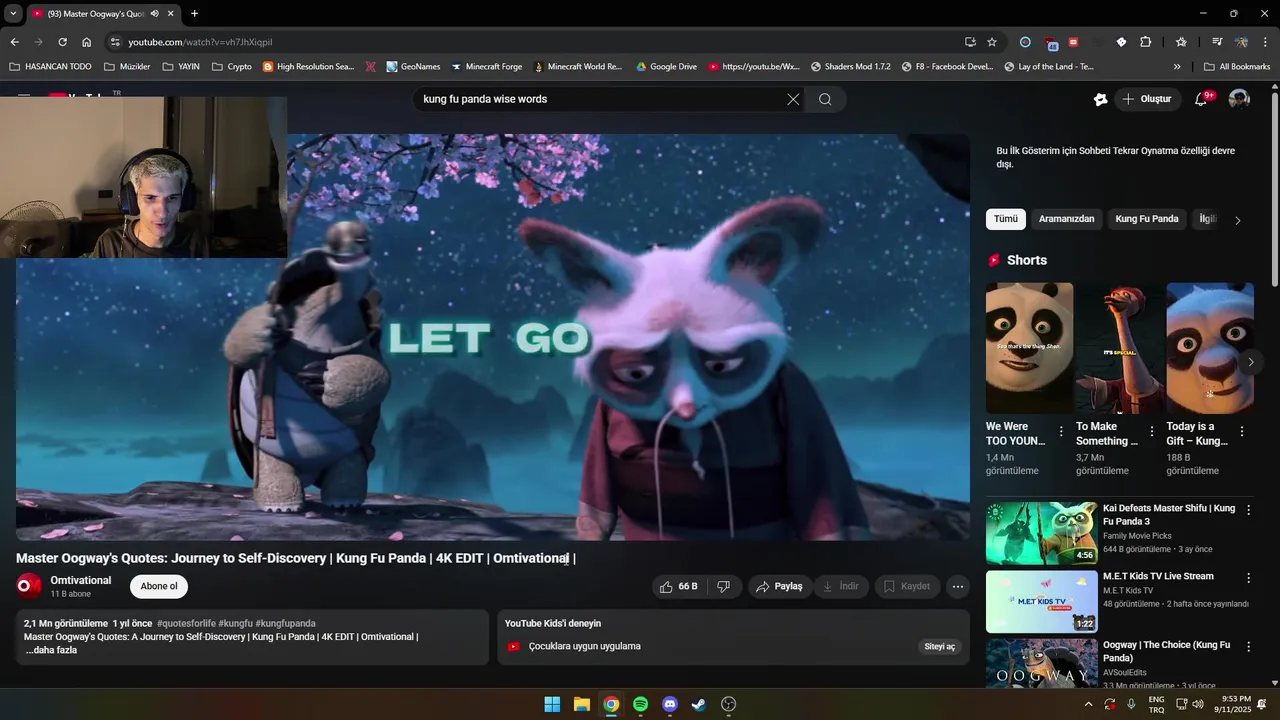Open File Explorer from the taskbar
1280x720 pixels.
tap(581, 704)
